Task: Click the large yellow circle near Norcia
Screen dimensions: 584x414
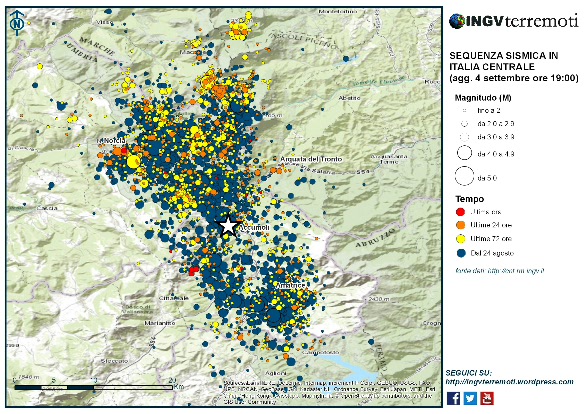Action: tap(133, 162)
